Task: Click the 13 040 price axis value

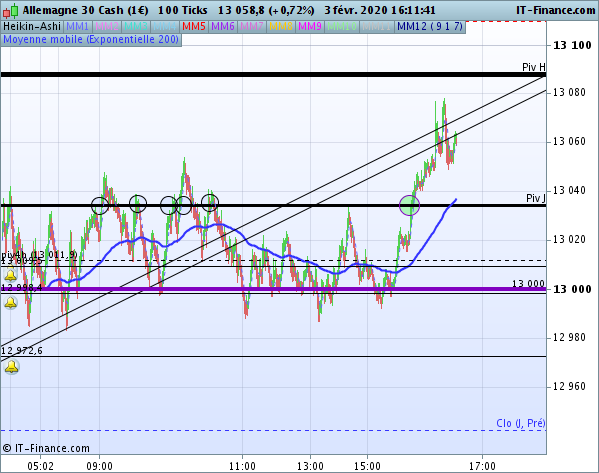Action: 569,190
